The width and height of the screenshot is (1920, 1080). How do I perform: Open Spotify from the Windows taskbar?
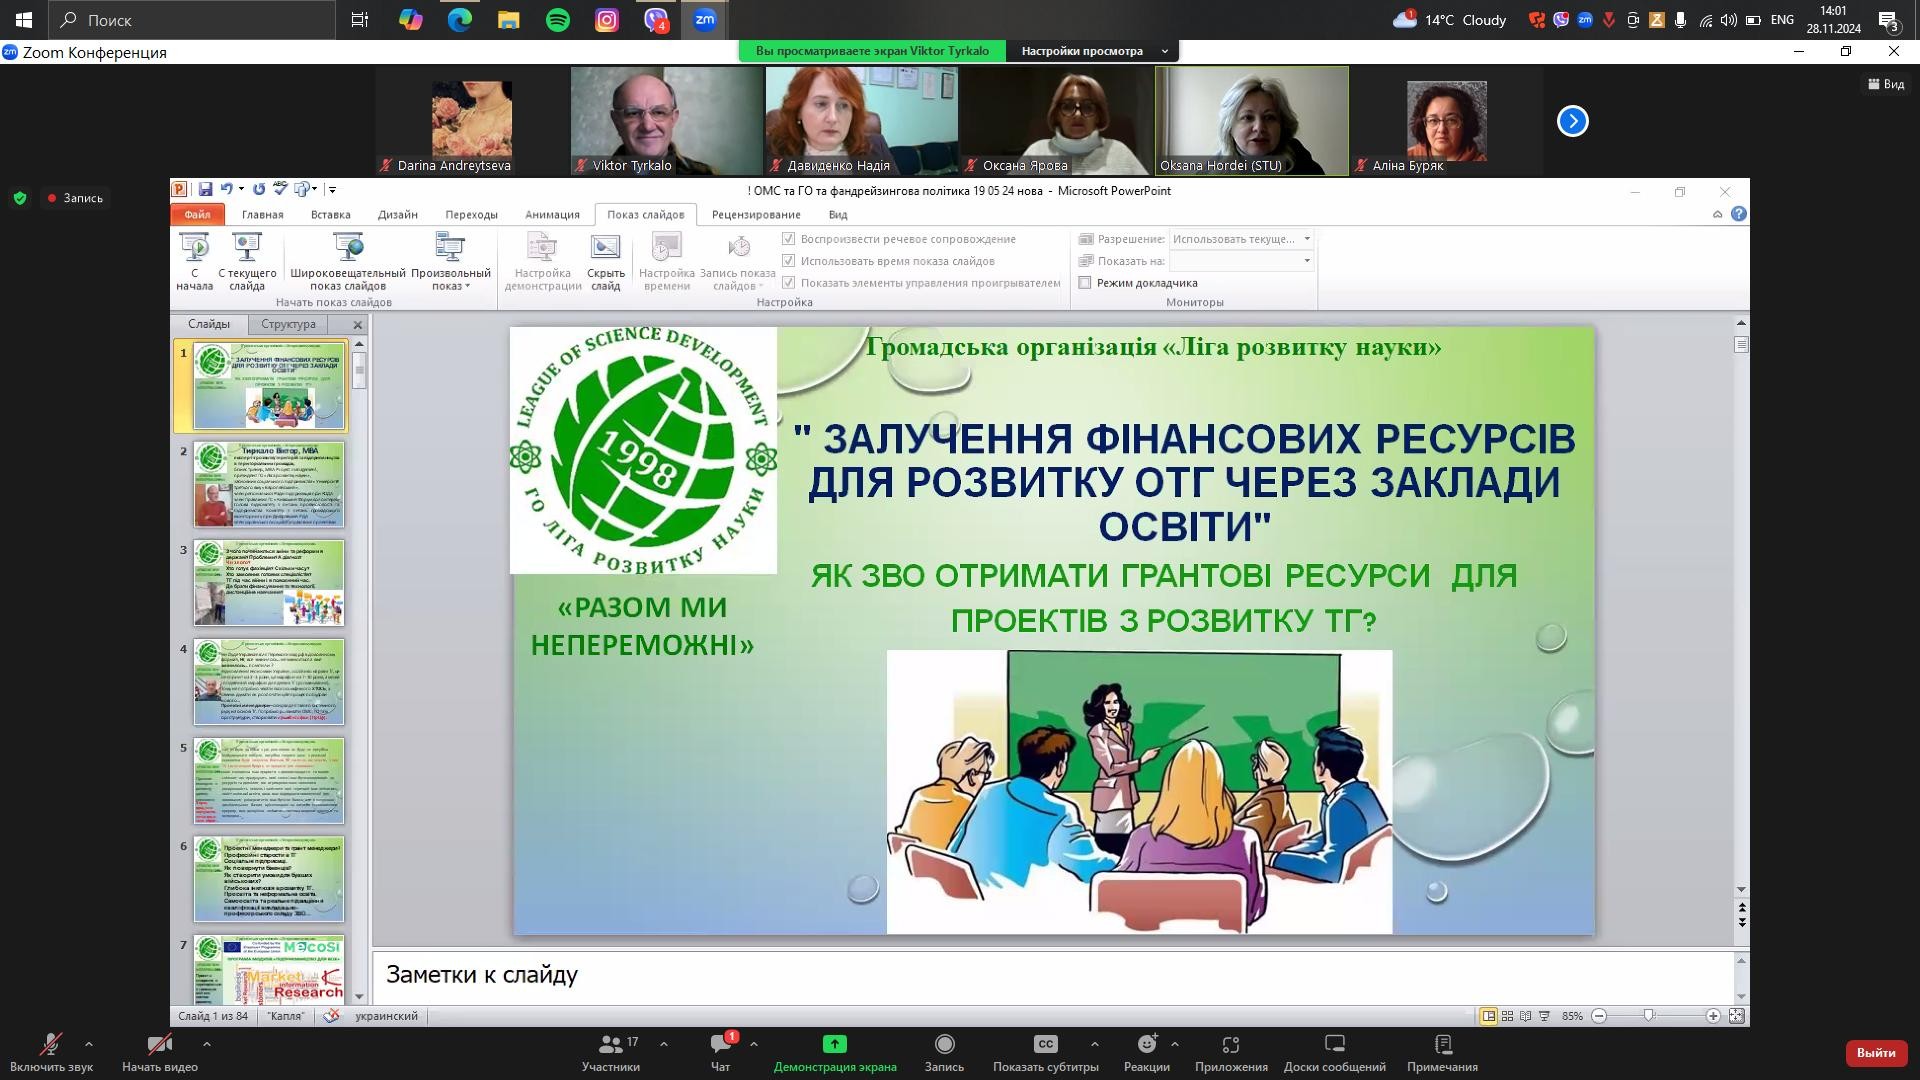pyautogui.click(x=558, y=20)
